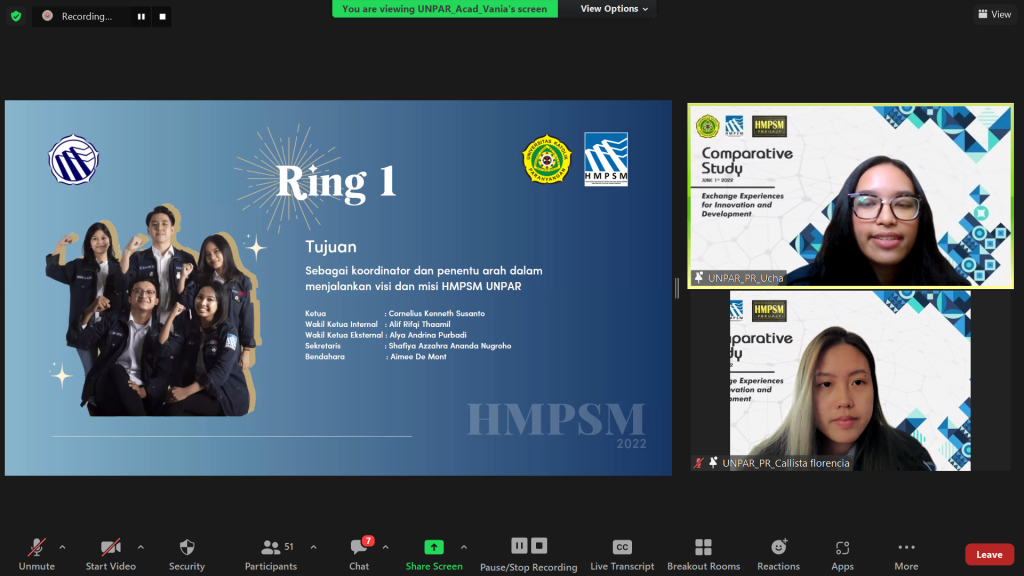The height and width of the screenshot is (576, 1024).
Task: Open the More menu
Action: (906, 553)
